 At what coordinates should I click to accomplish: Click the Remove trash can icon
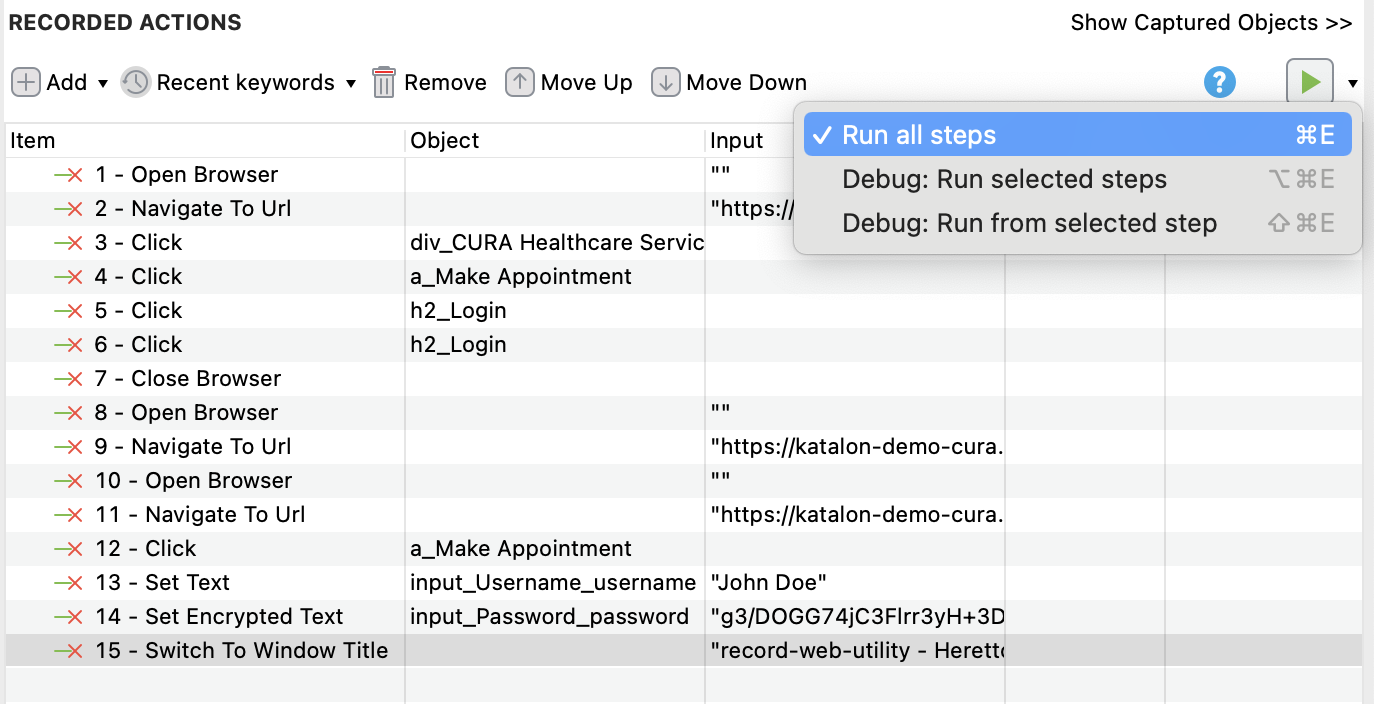coord(384,82)
